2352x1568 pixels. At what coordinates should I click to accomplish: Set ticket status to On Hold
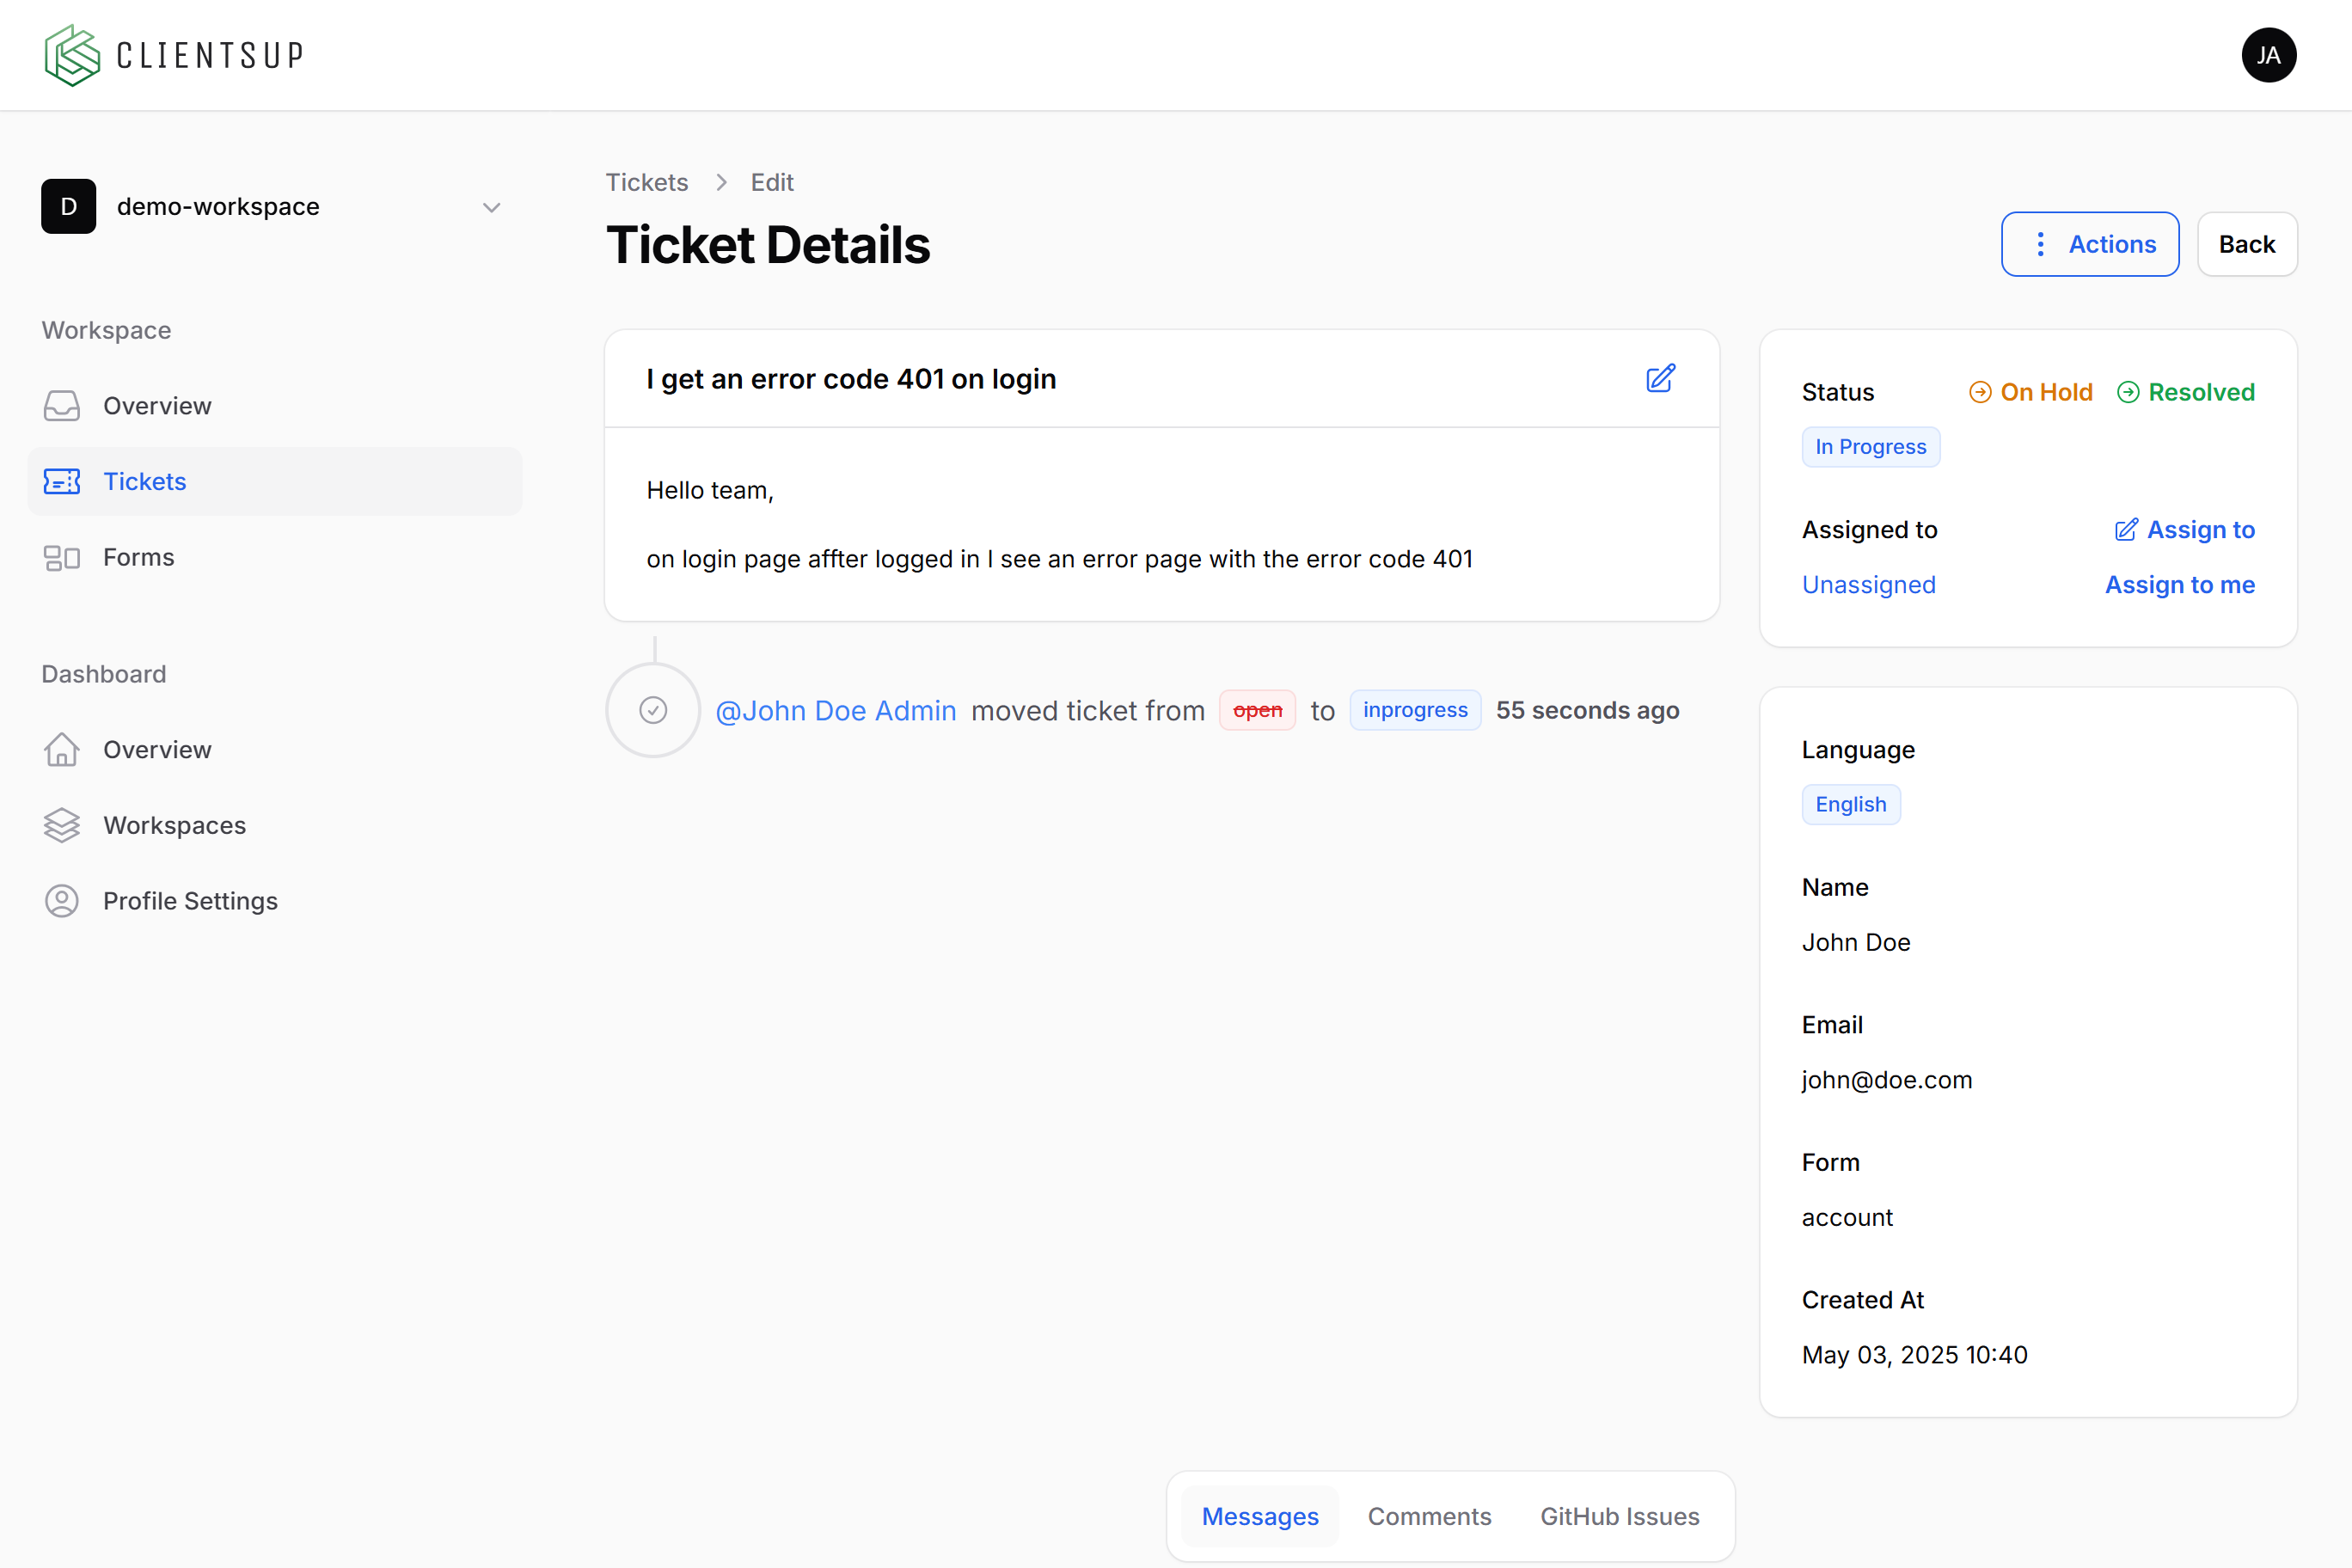[2031, 392]
